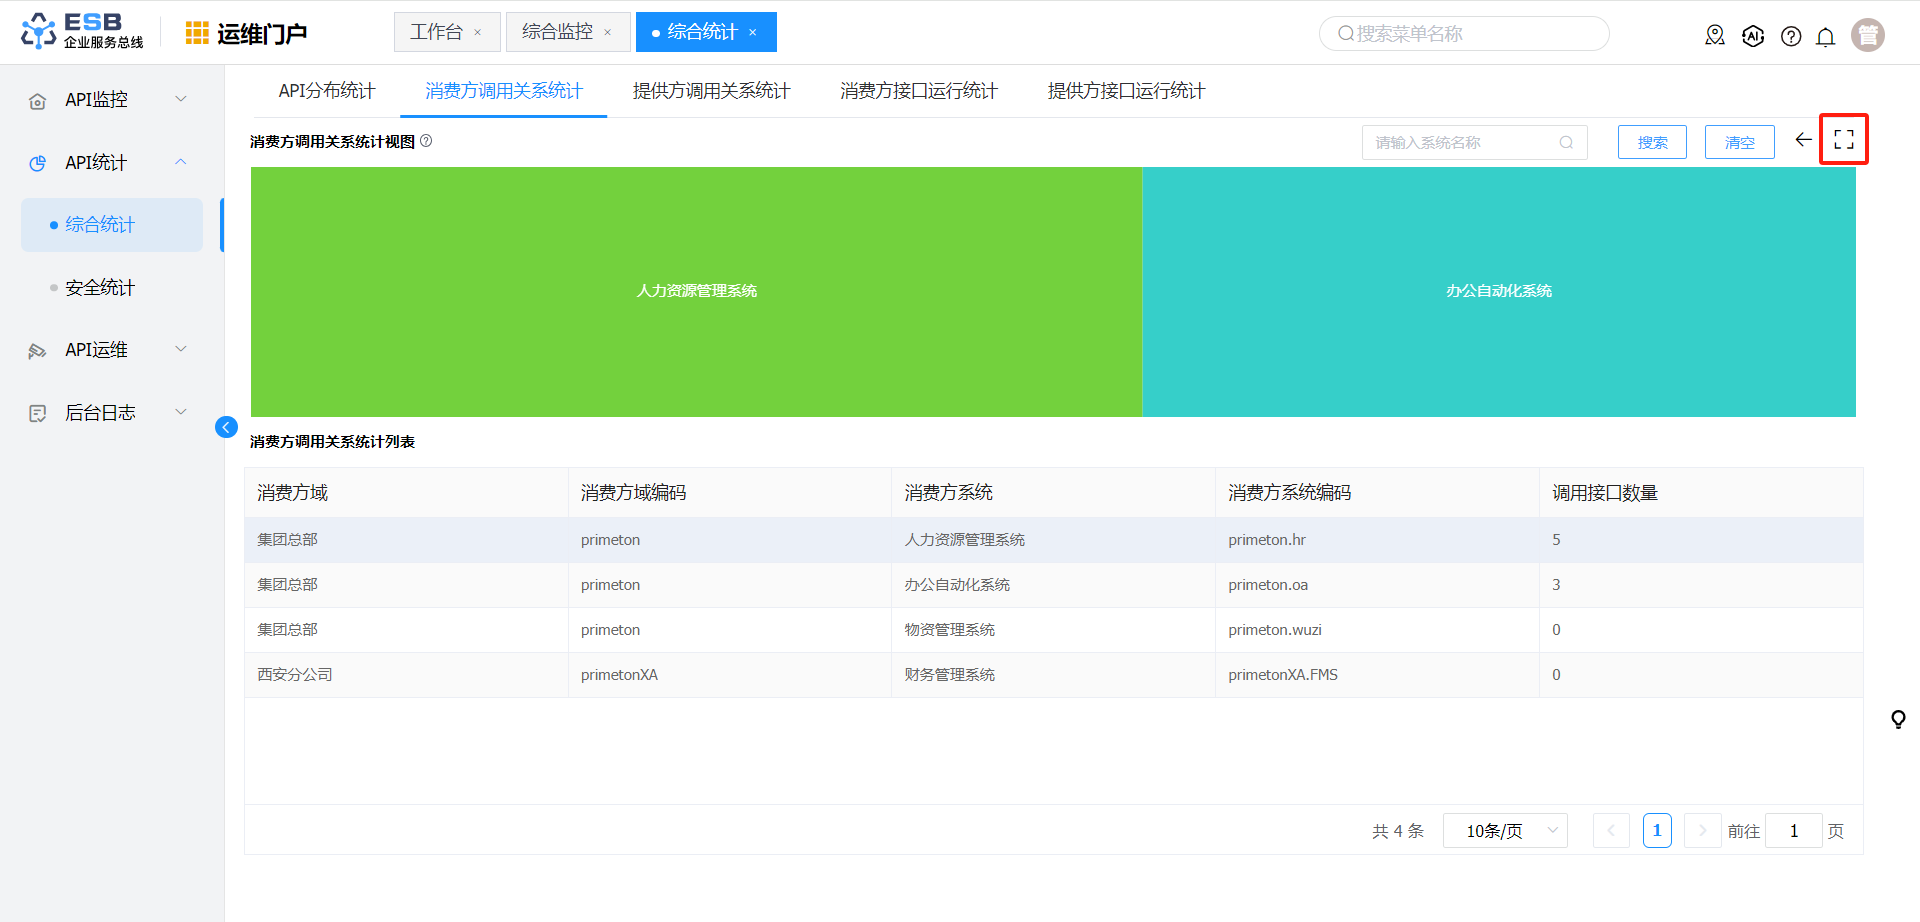Close the 综合监控 tab
This screenshot has height=922, width=1920.
coord(607,33)
